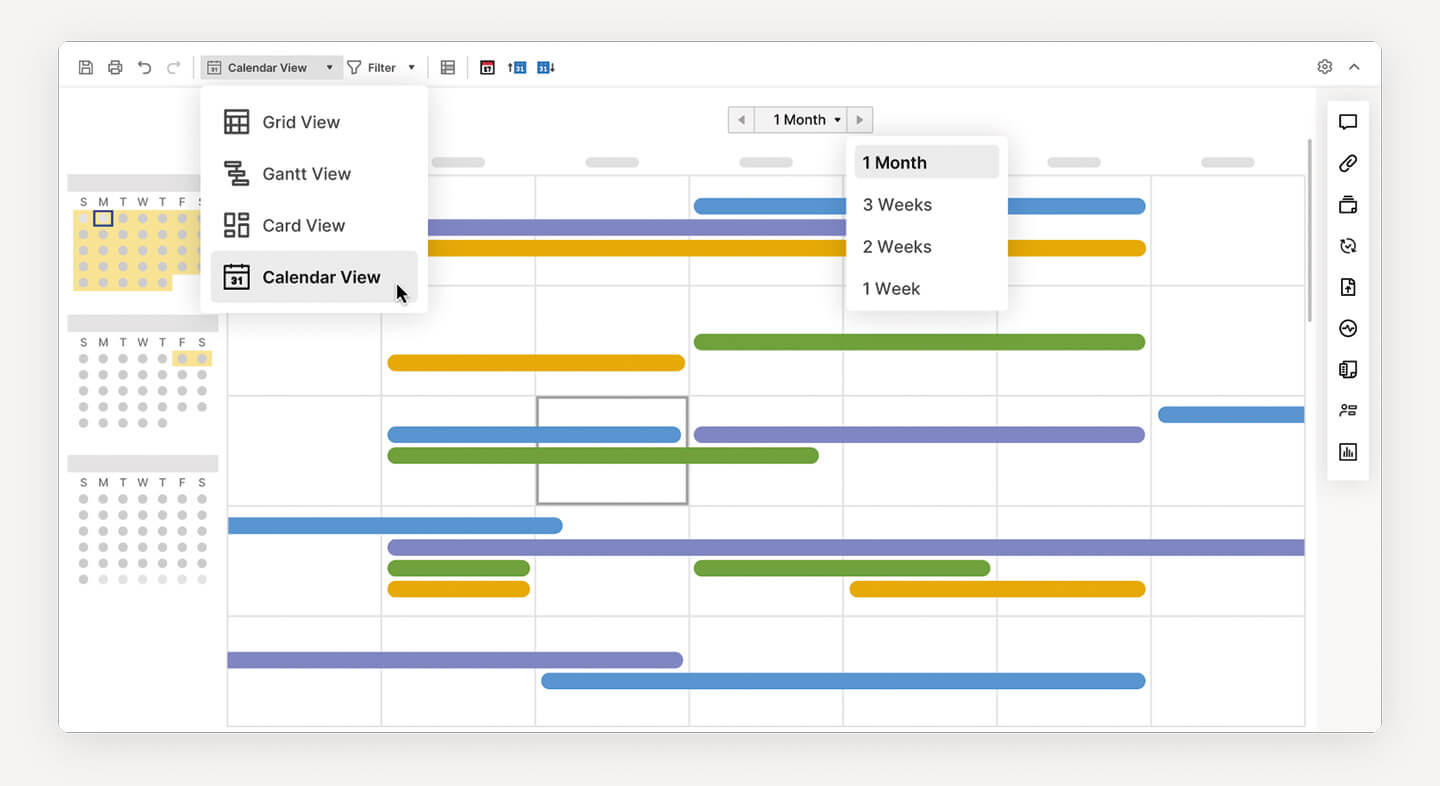Click the green task bar in second week row
Image resolution: width=1440 pixels, height=786 pixels.
(918, 342)
